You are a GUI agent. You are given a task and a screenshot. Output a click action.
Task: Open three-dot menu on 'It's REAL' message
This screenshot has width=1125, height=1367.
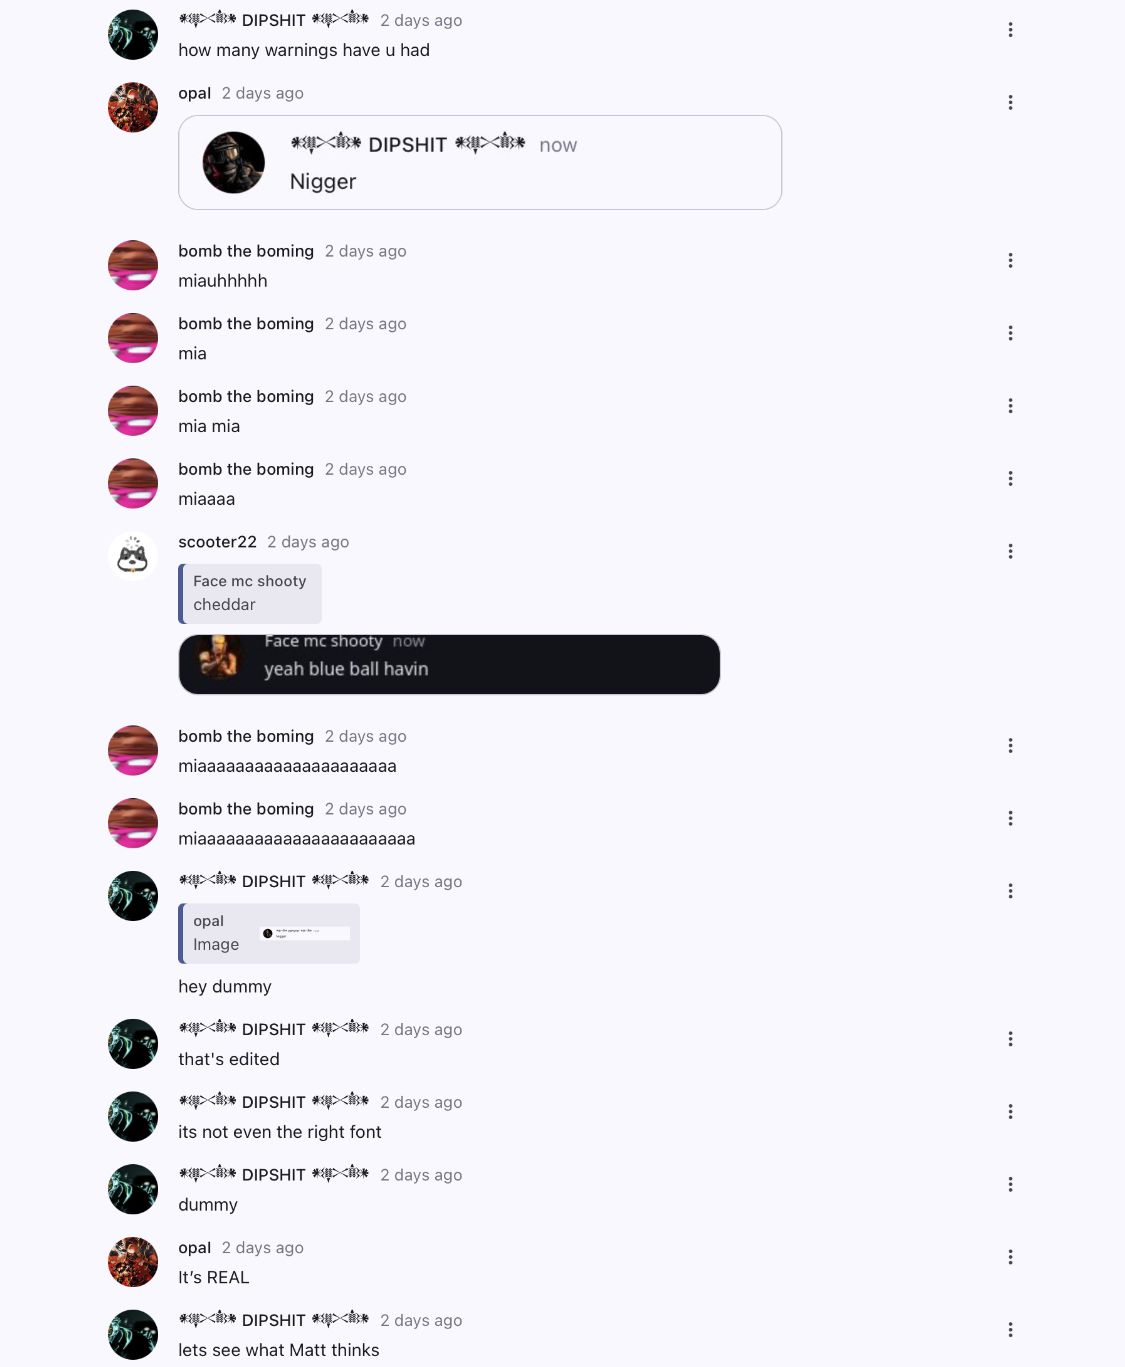1010,1257
